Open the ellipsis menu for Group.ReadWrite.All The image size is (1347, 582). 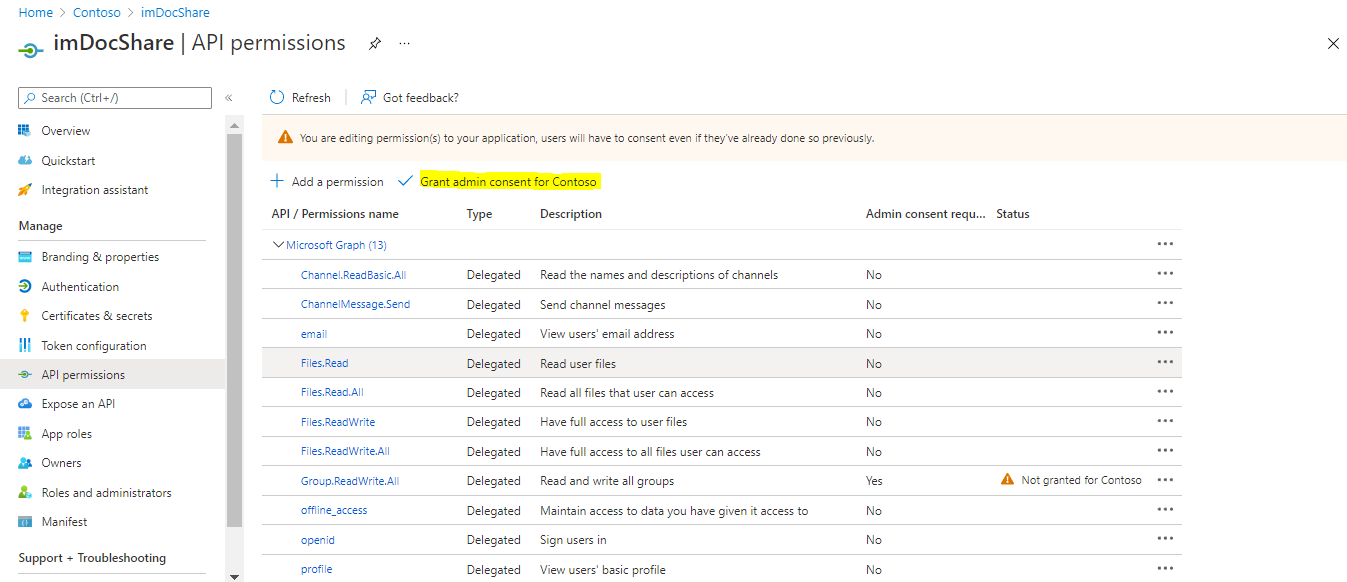[1165, 480]
